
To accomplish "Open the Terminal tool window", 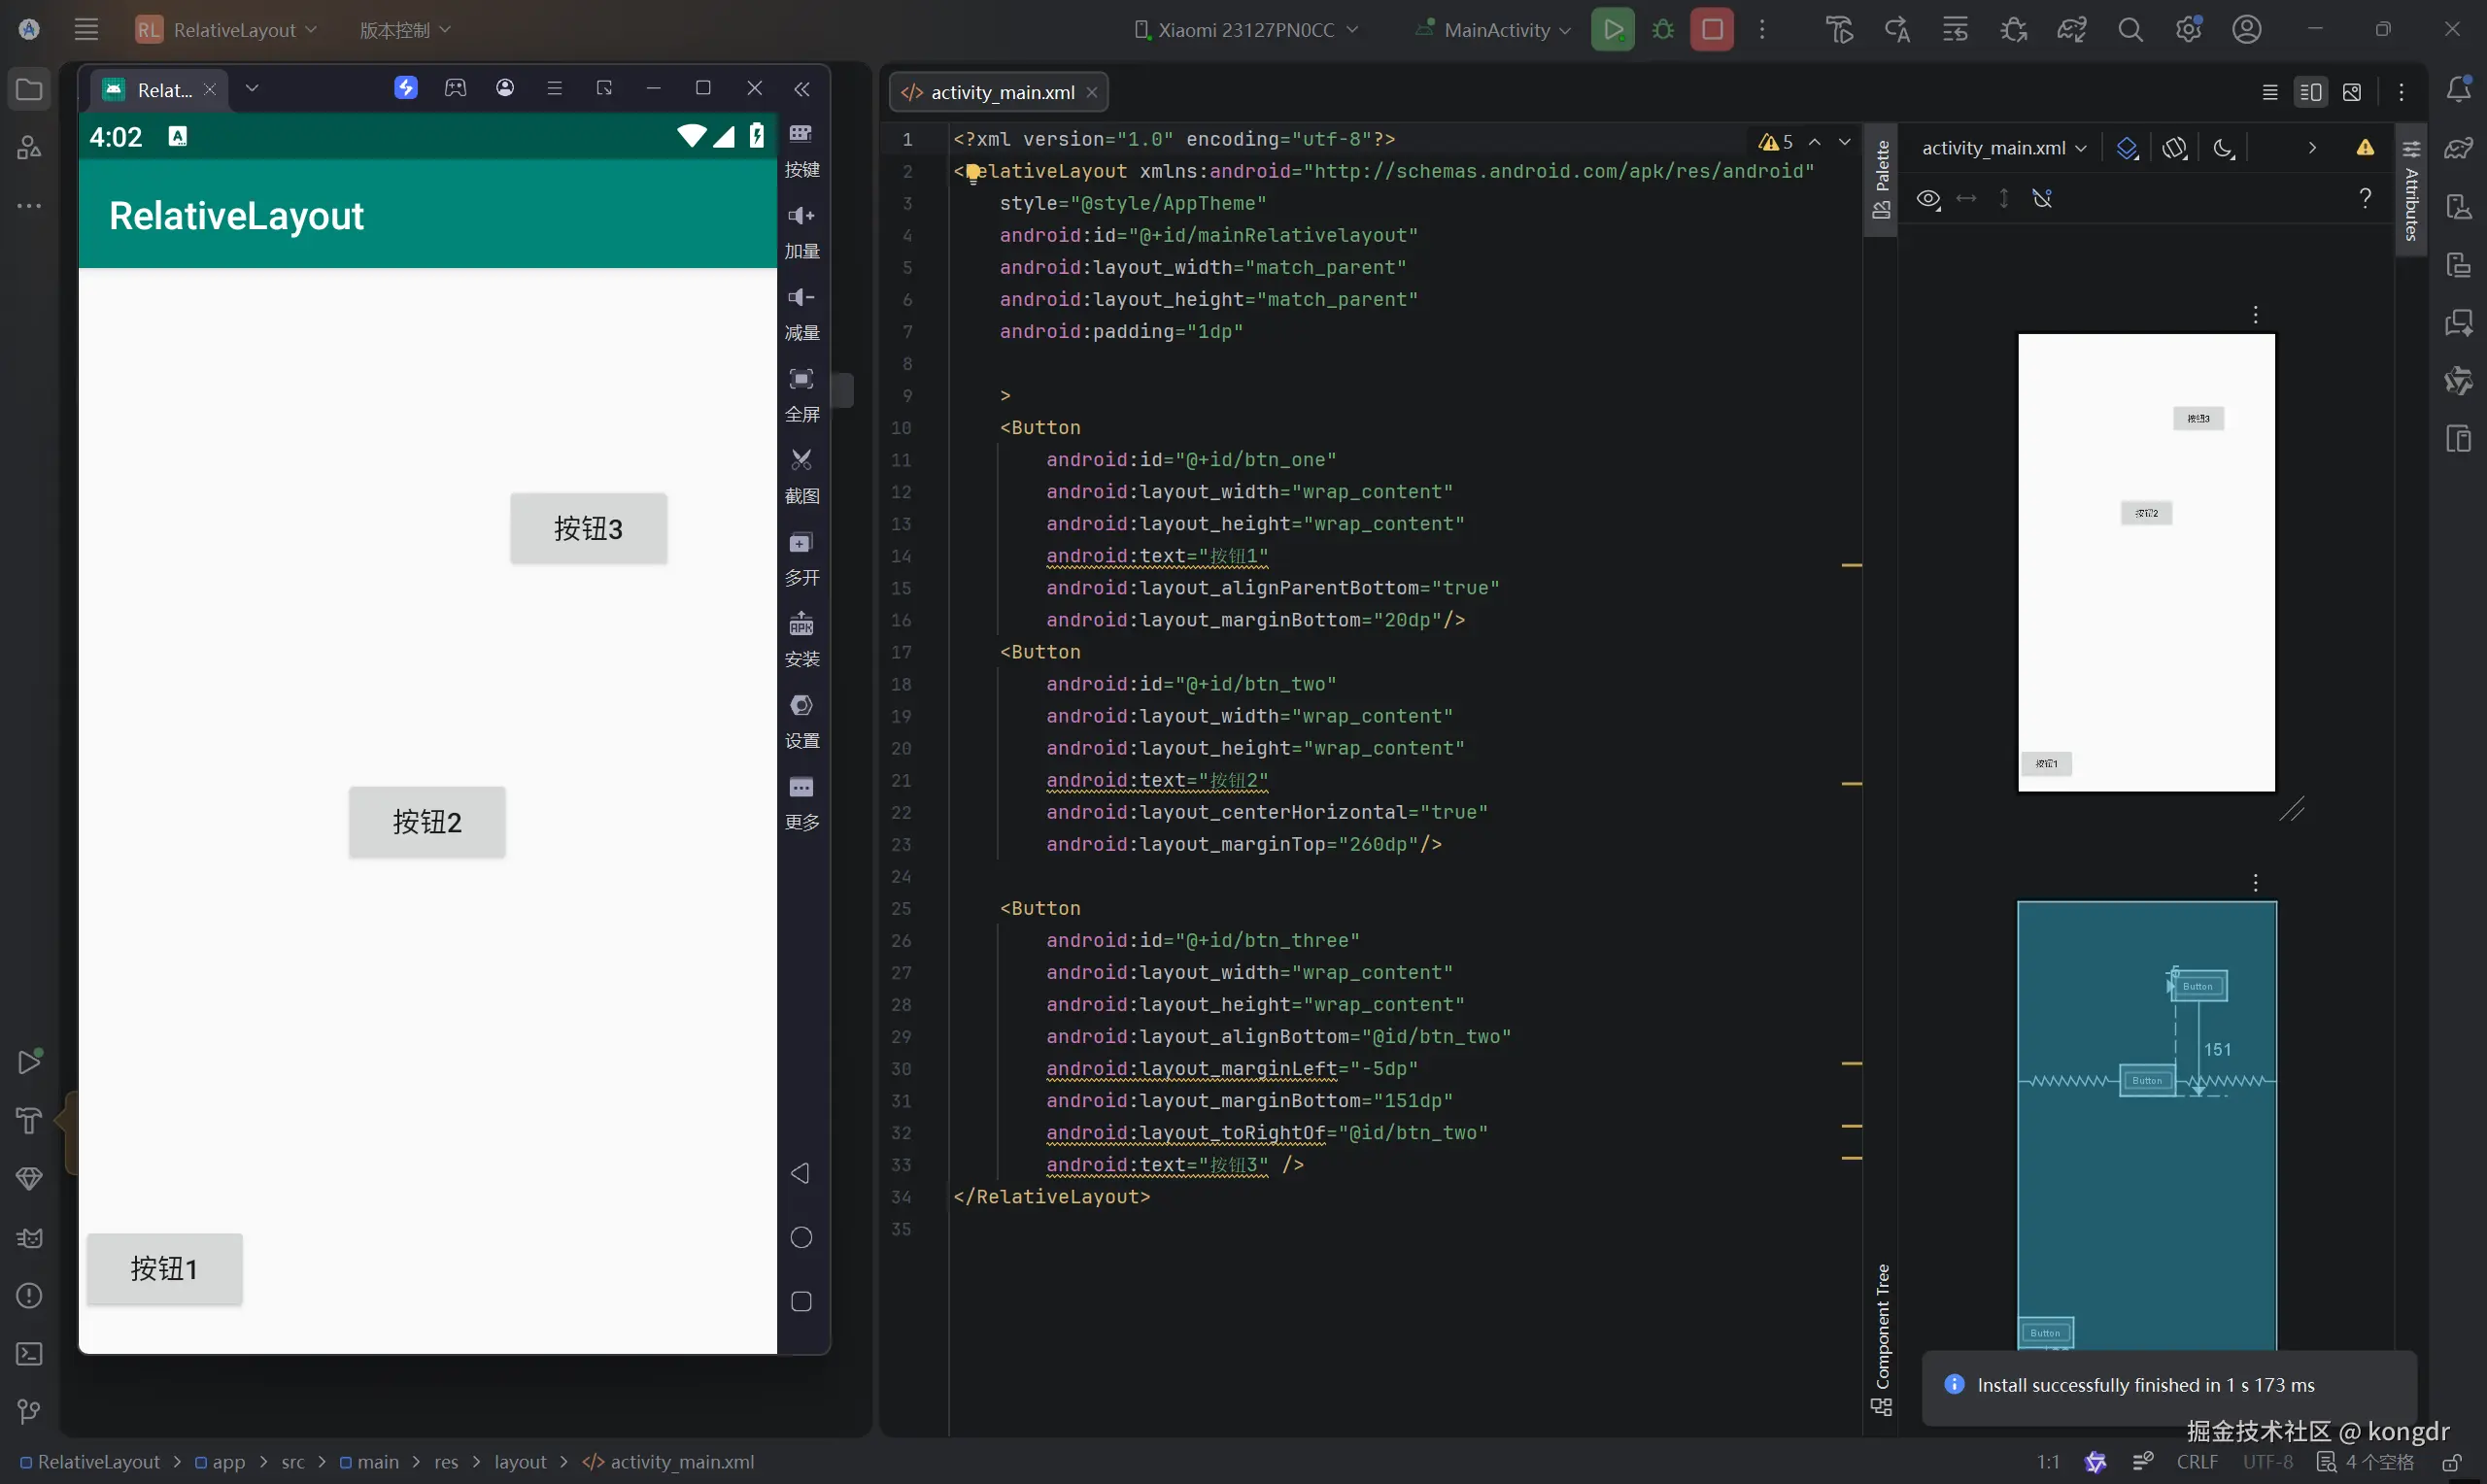I will click(29, 1354).
